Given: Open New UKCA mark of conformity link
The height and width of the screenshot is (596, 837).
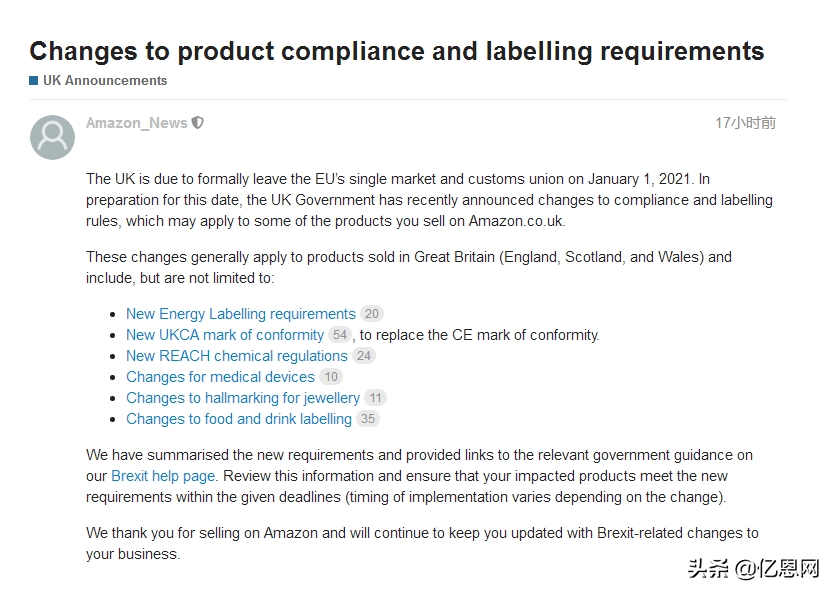Looking at the screenshot, I should 225,335.
